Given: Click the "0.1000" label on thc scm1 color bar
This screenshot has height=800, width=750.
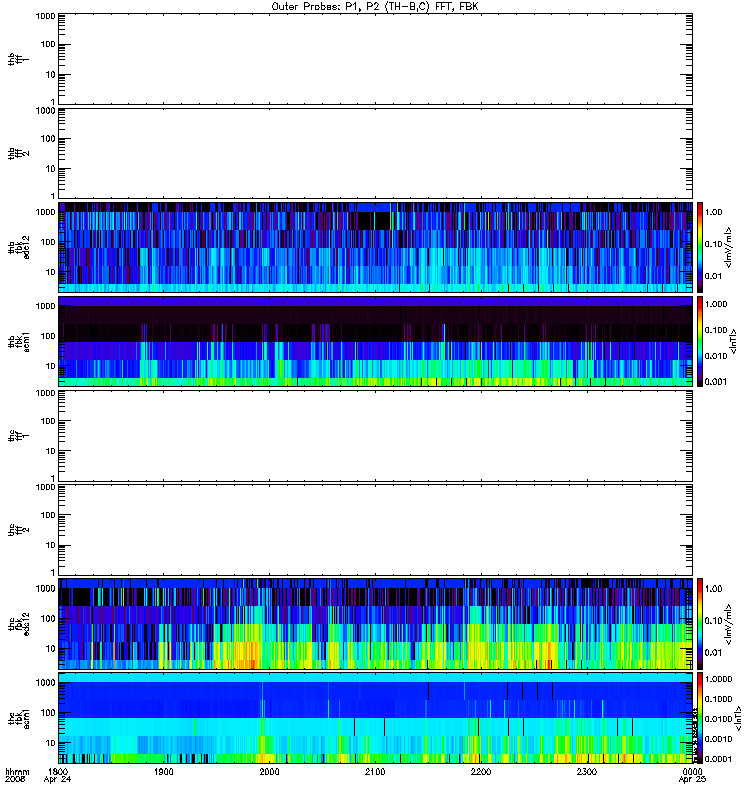Looking at the screenshot, I should point(718,699).
